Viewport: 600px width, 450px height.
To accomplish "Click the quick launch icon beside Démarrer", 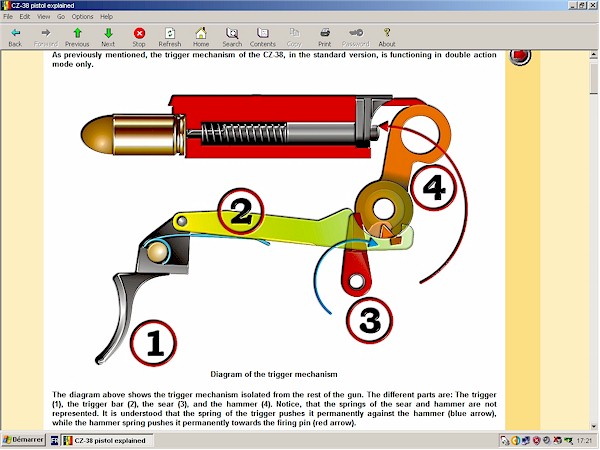I will (54, 440).
